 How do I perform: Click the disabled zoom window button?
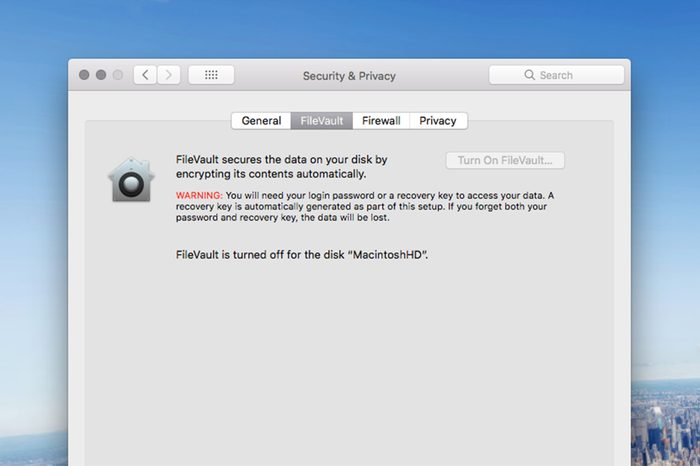(118, 75)
